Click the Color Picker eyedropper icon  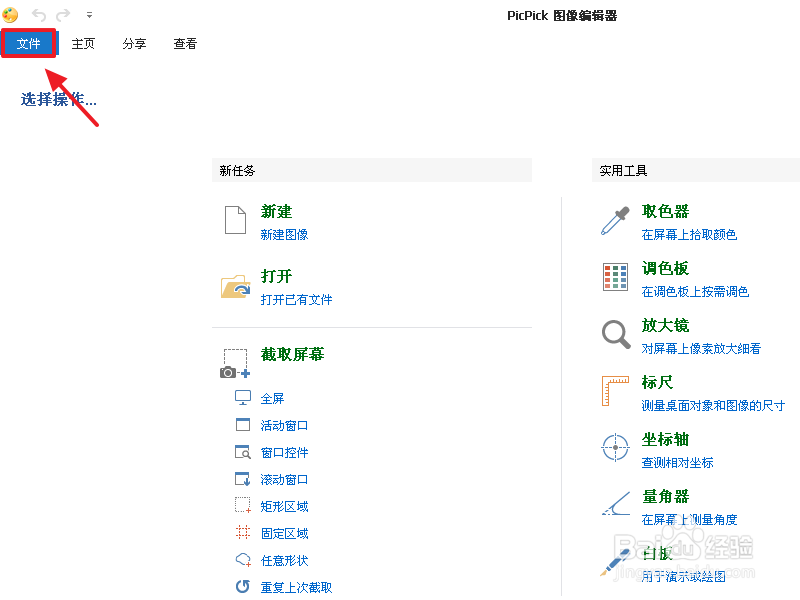614,220
